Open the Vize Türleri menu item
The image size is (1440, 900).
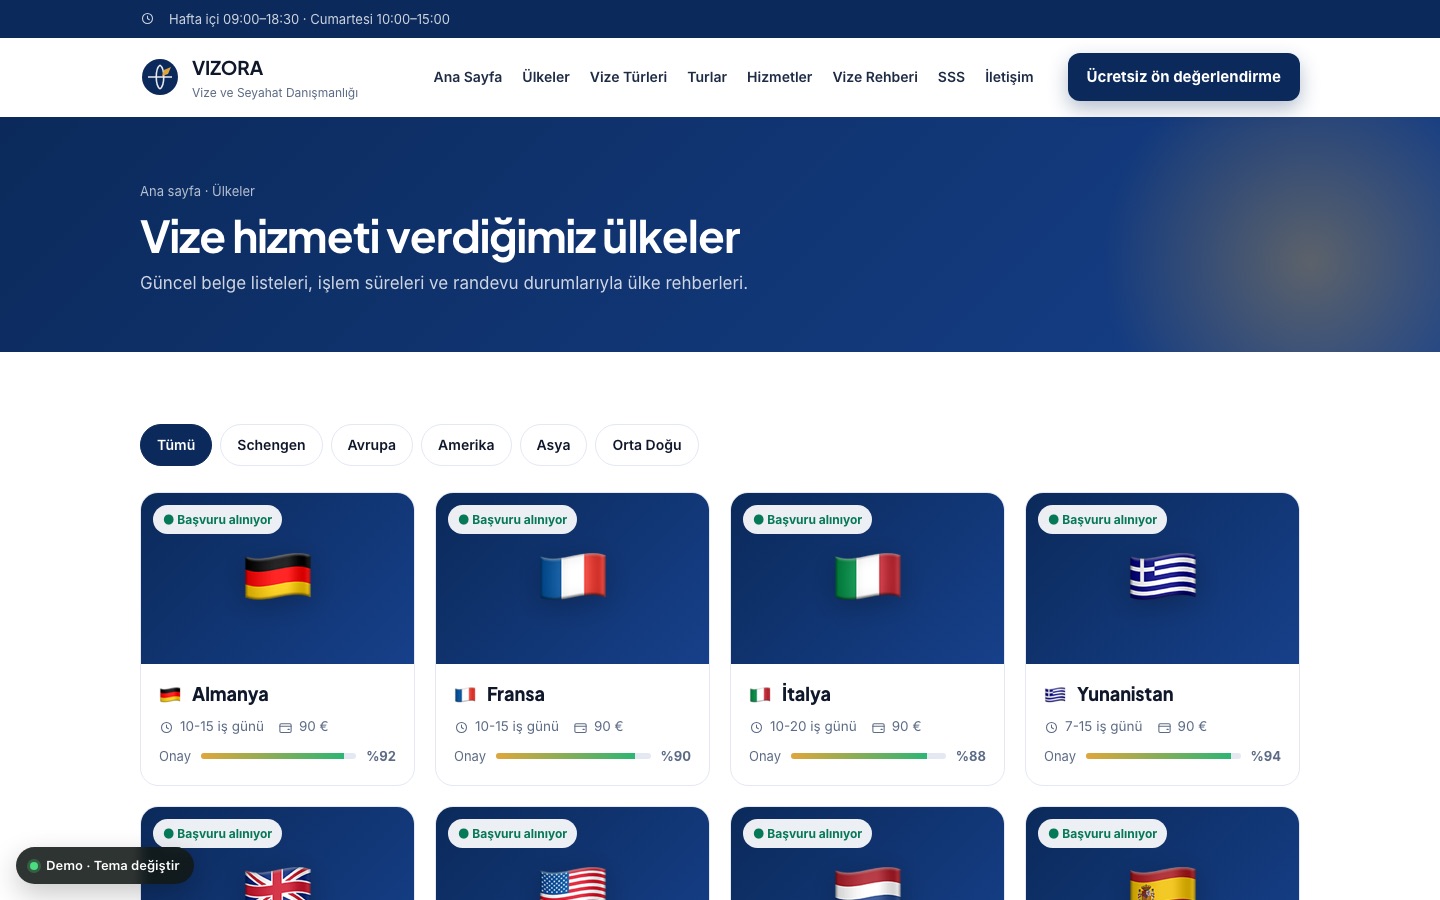(628, 77)
